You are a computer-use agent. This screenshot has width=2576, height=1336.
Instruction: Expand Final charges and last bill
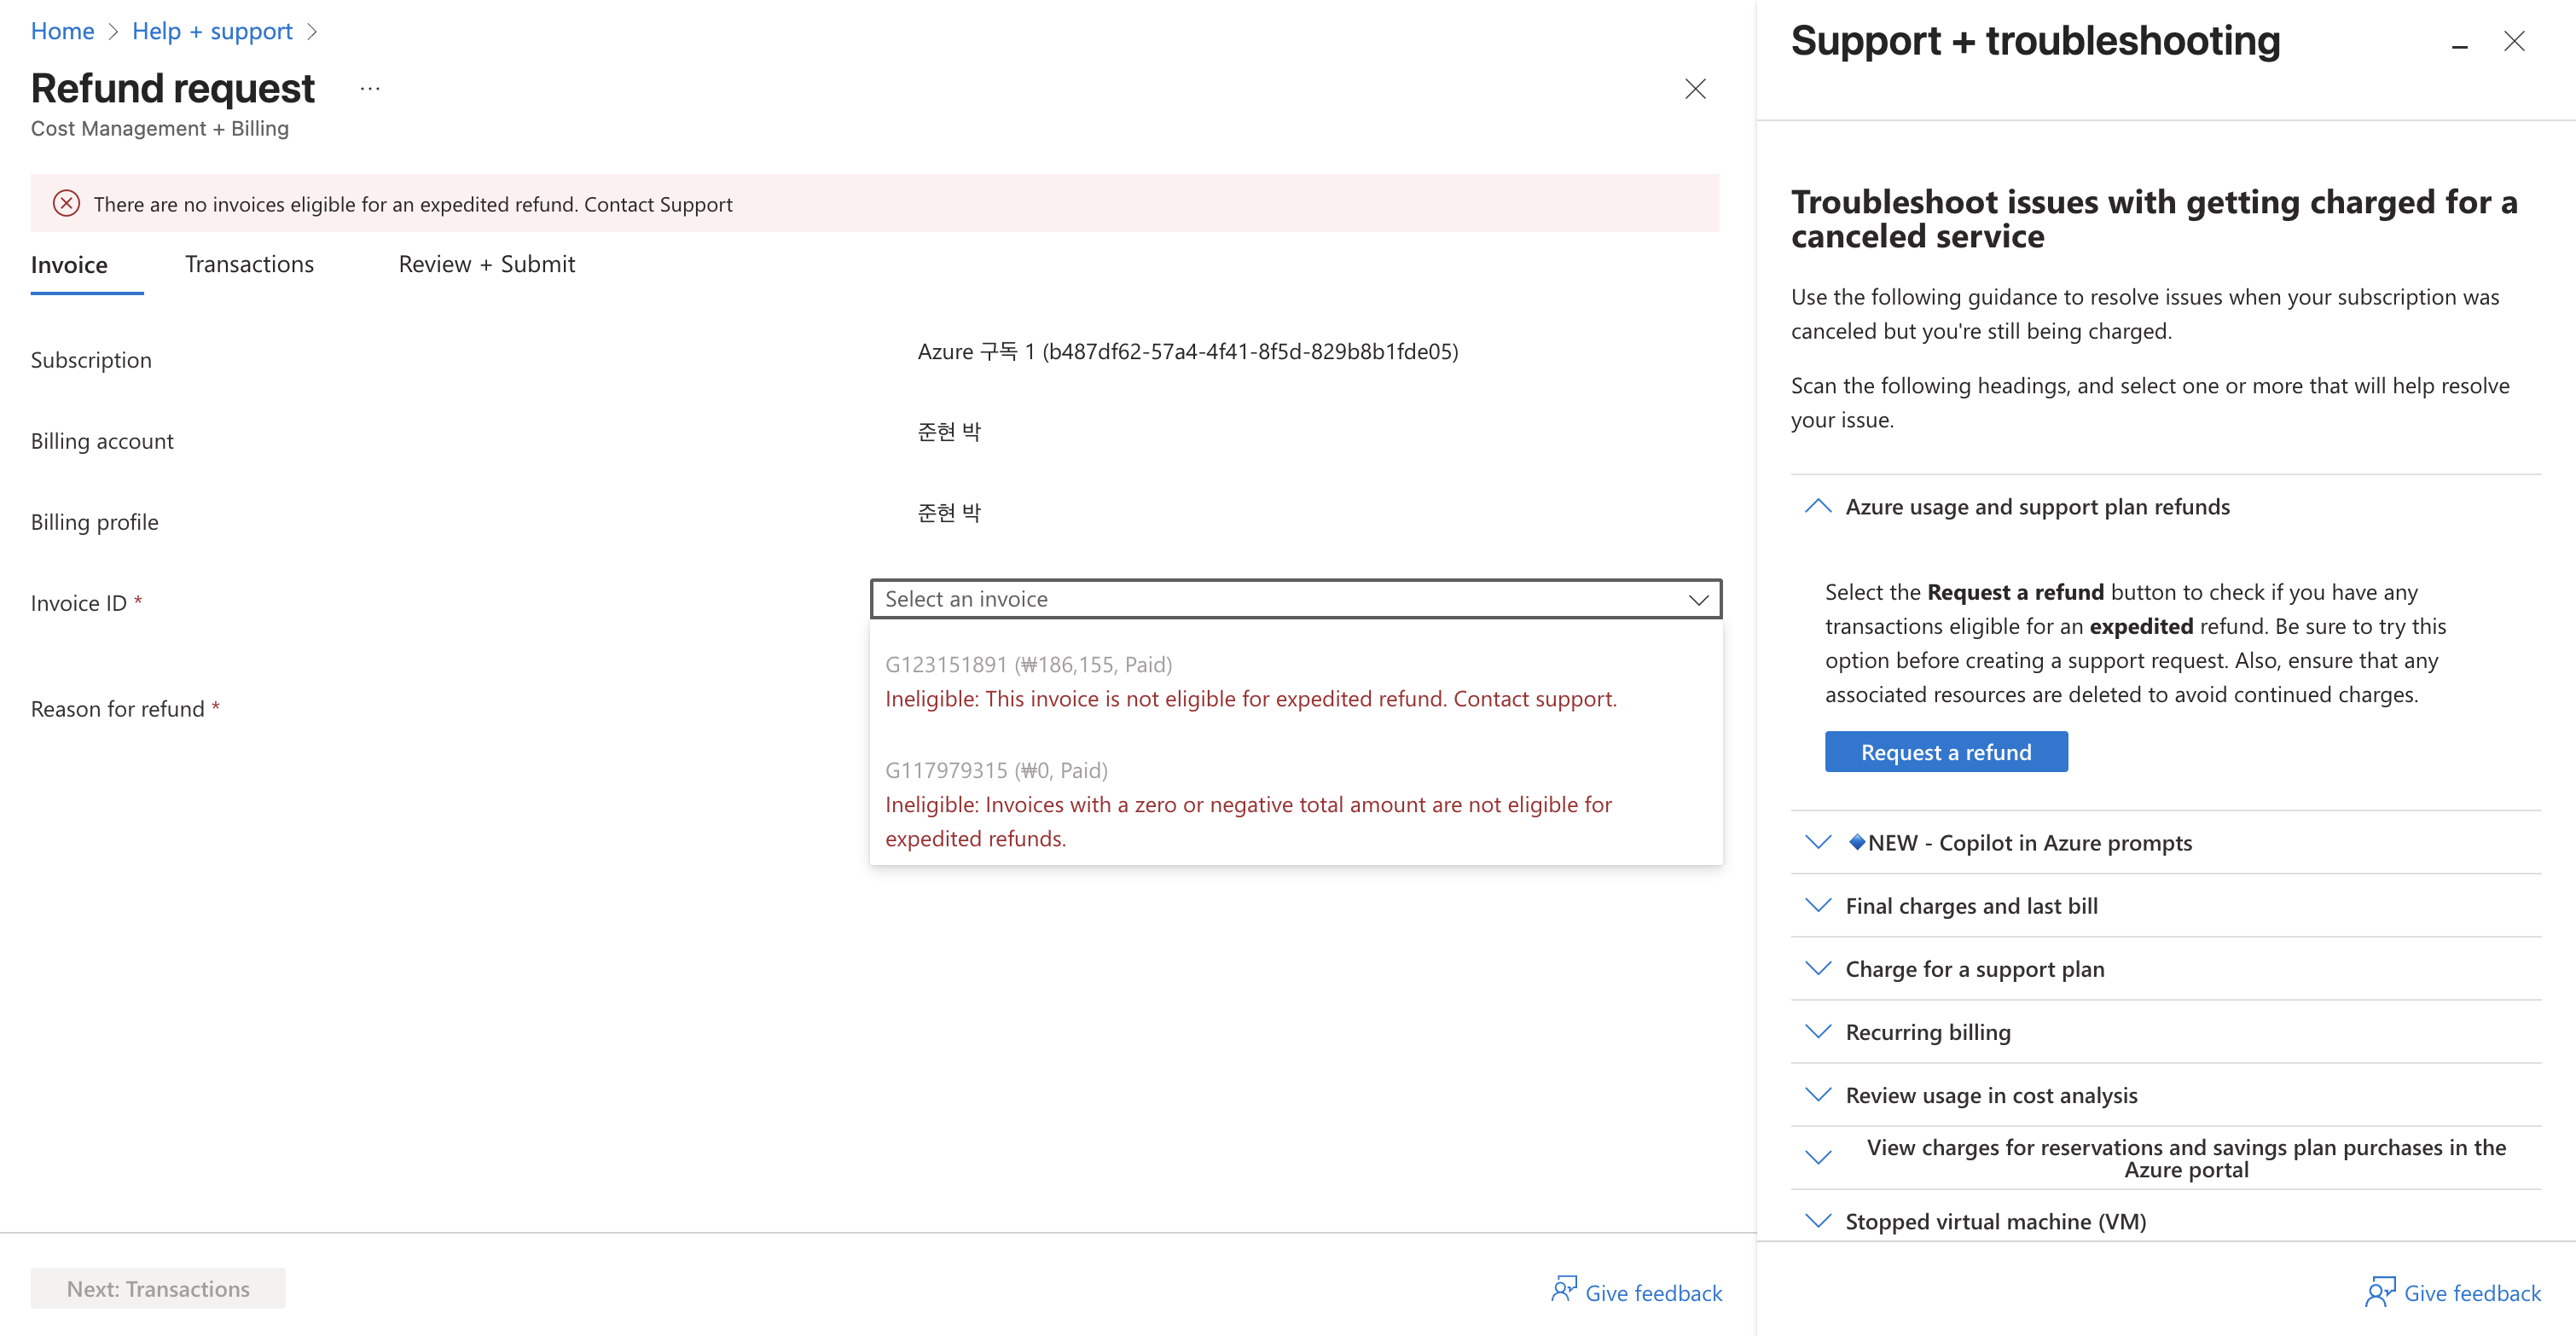pyautogui.click(x=1817, y=906)
